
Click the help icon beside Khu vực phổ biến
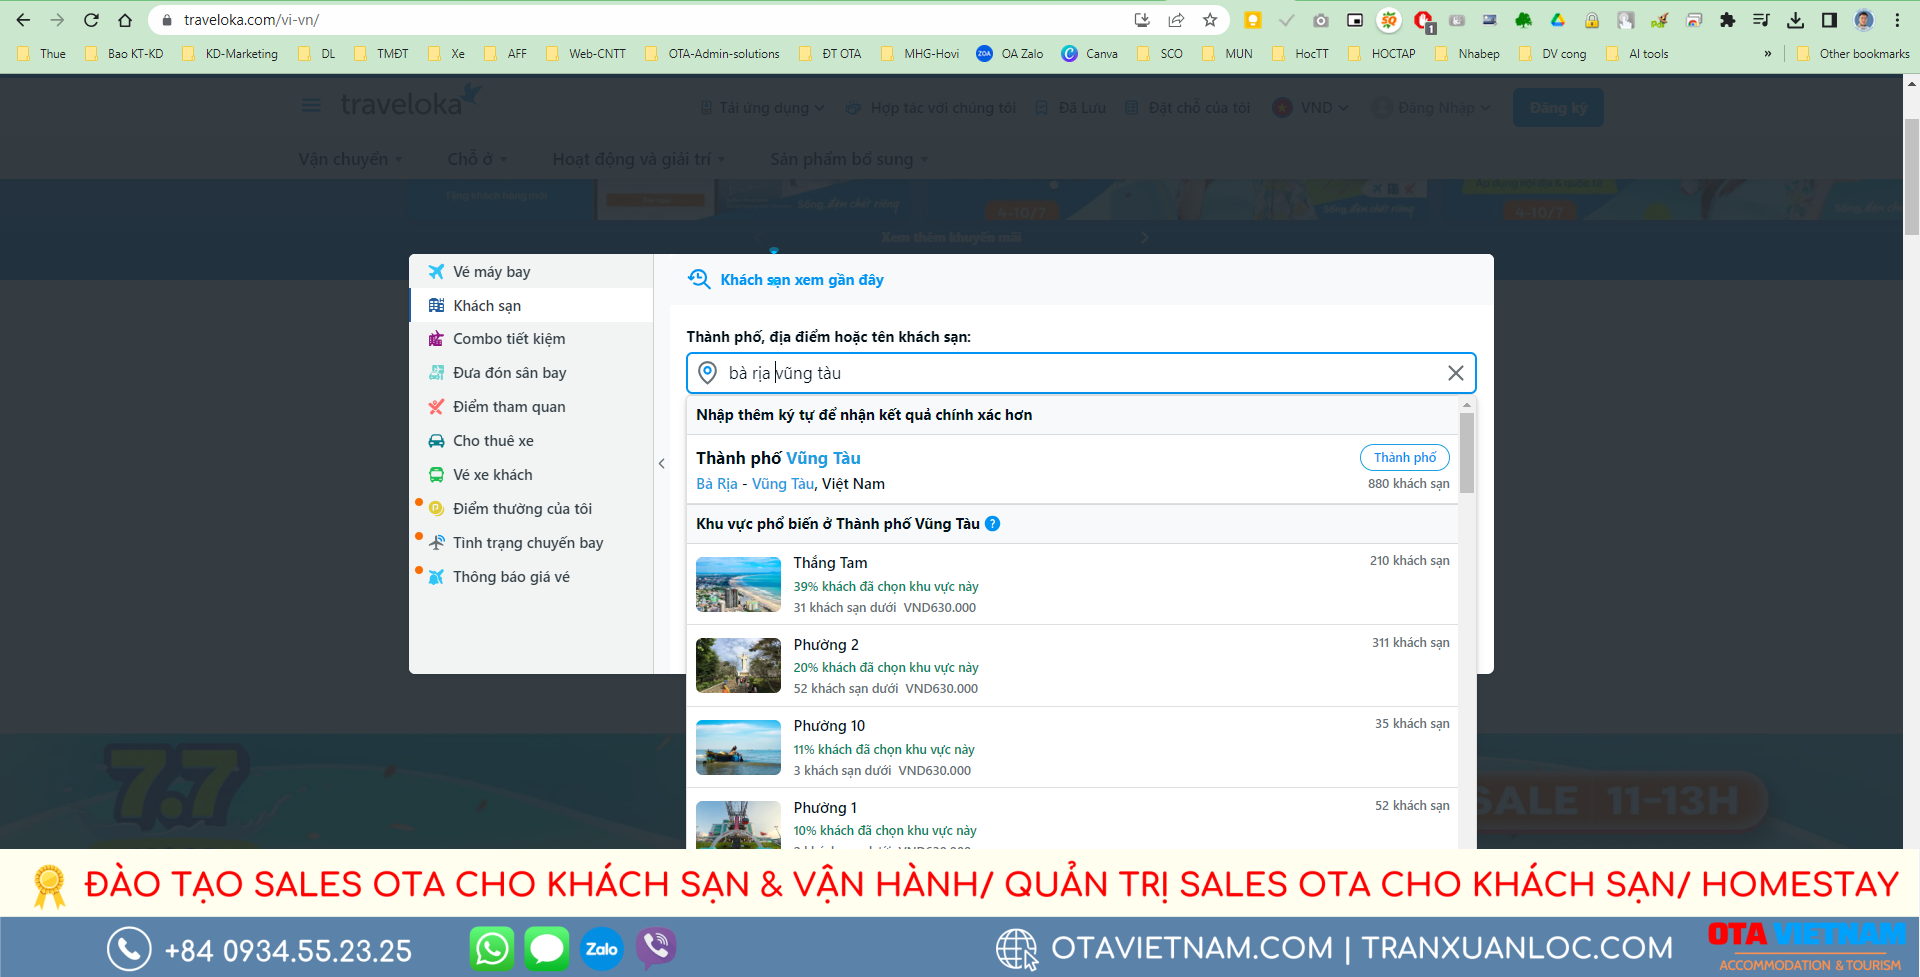click(x=992, y=524)
